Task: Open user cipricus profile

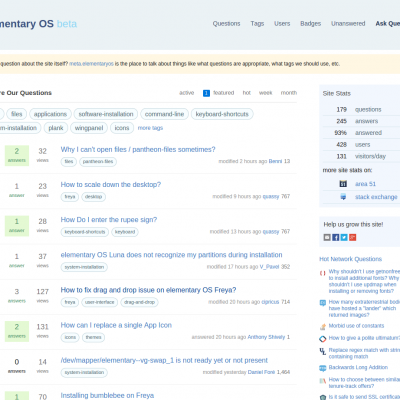Action: 270,302
